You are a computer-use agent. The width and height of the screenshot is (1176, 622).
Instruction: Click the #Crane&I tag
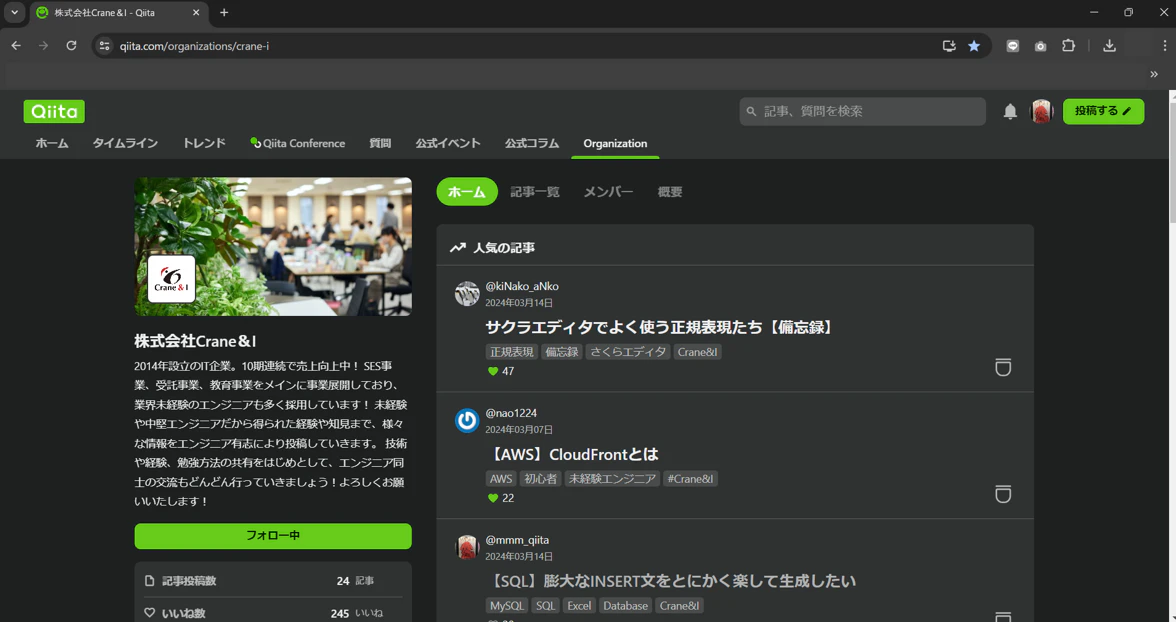(690, 479)
